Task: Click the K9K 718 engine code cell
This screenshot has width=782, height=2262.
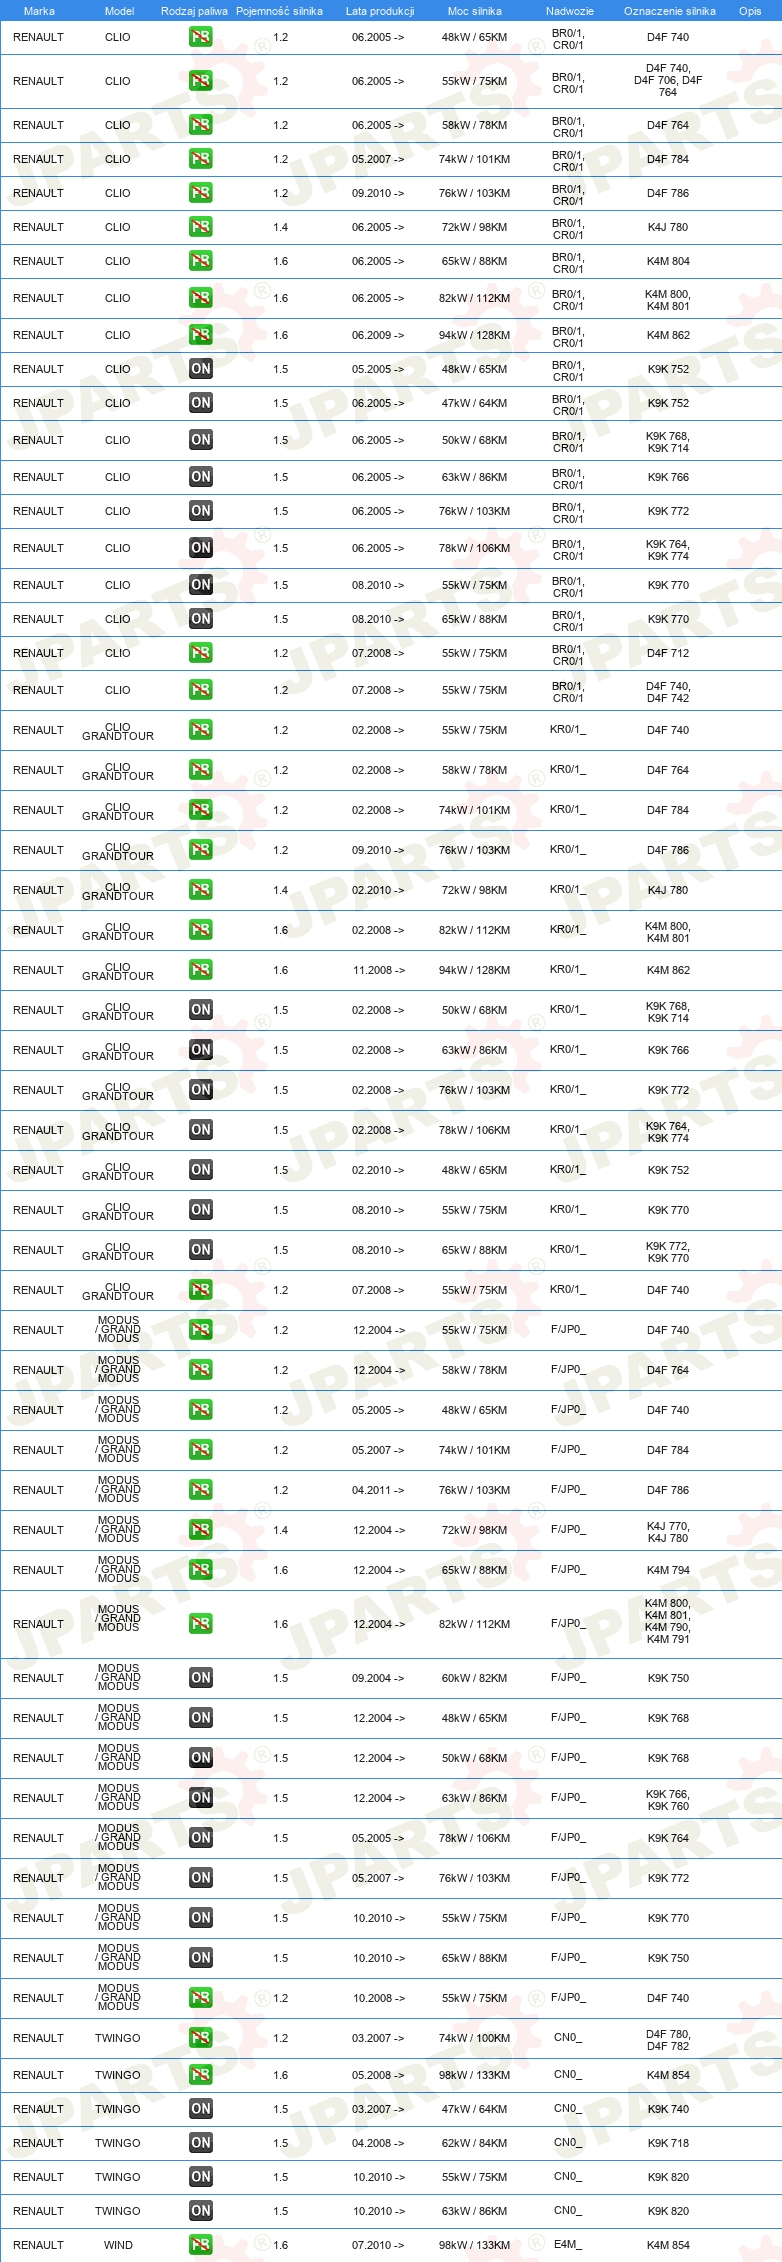Action: [668, 2143]
